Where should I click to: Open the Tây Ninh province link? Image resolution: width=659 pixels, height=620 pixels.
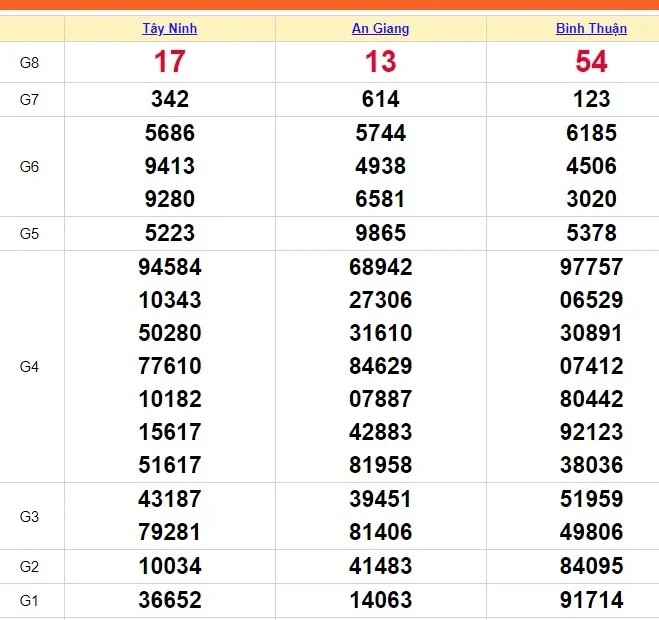point(169,29)
